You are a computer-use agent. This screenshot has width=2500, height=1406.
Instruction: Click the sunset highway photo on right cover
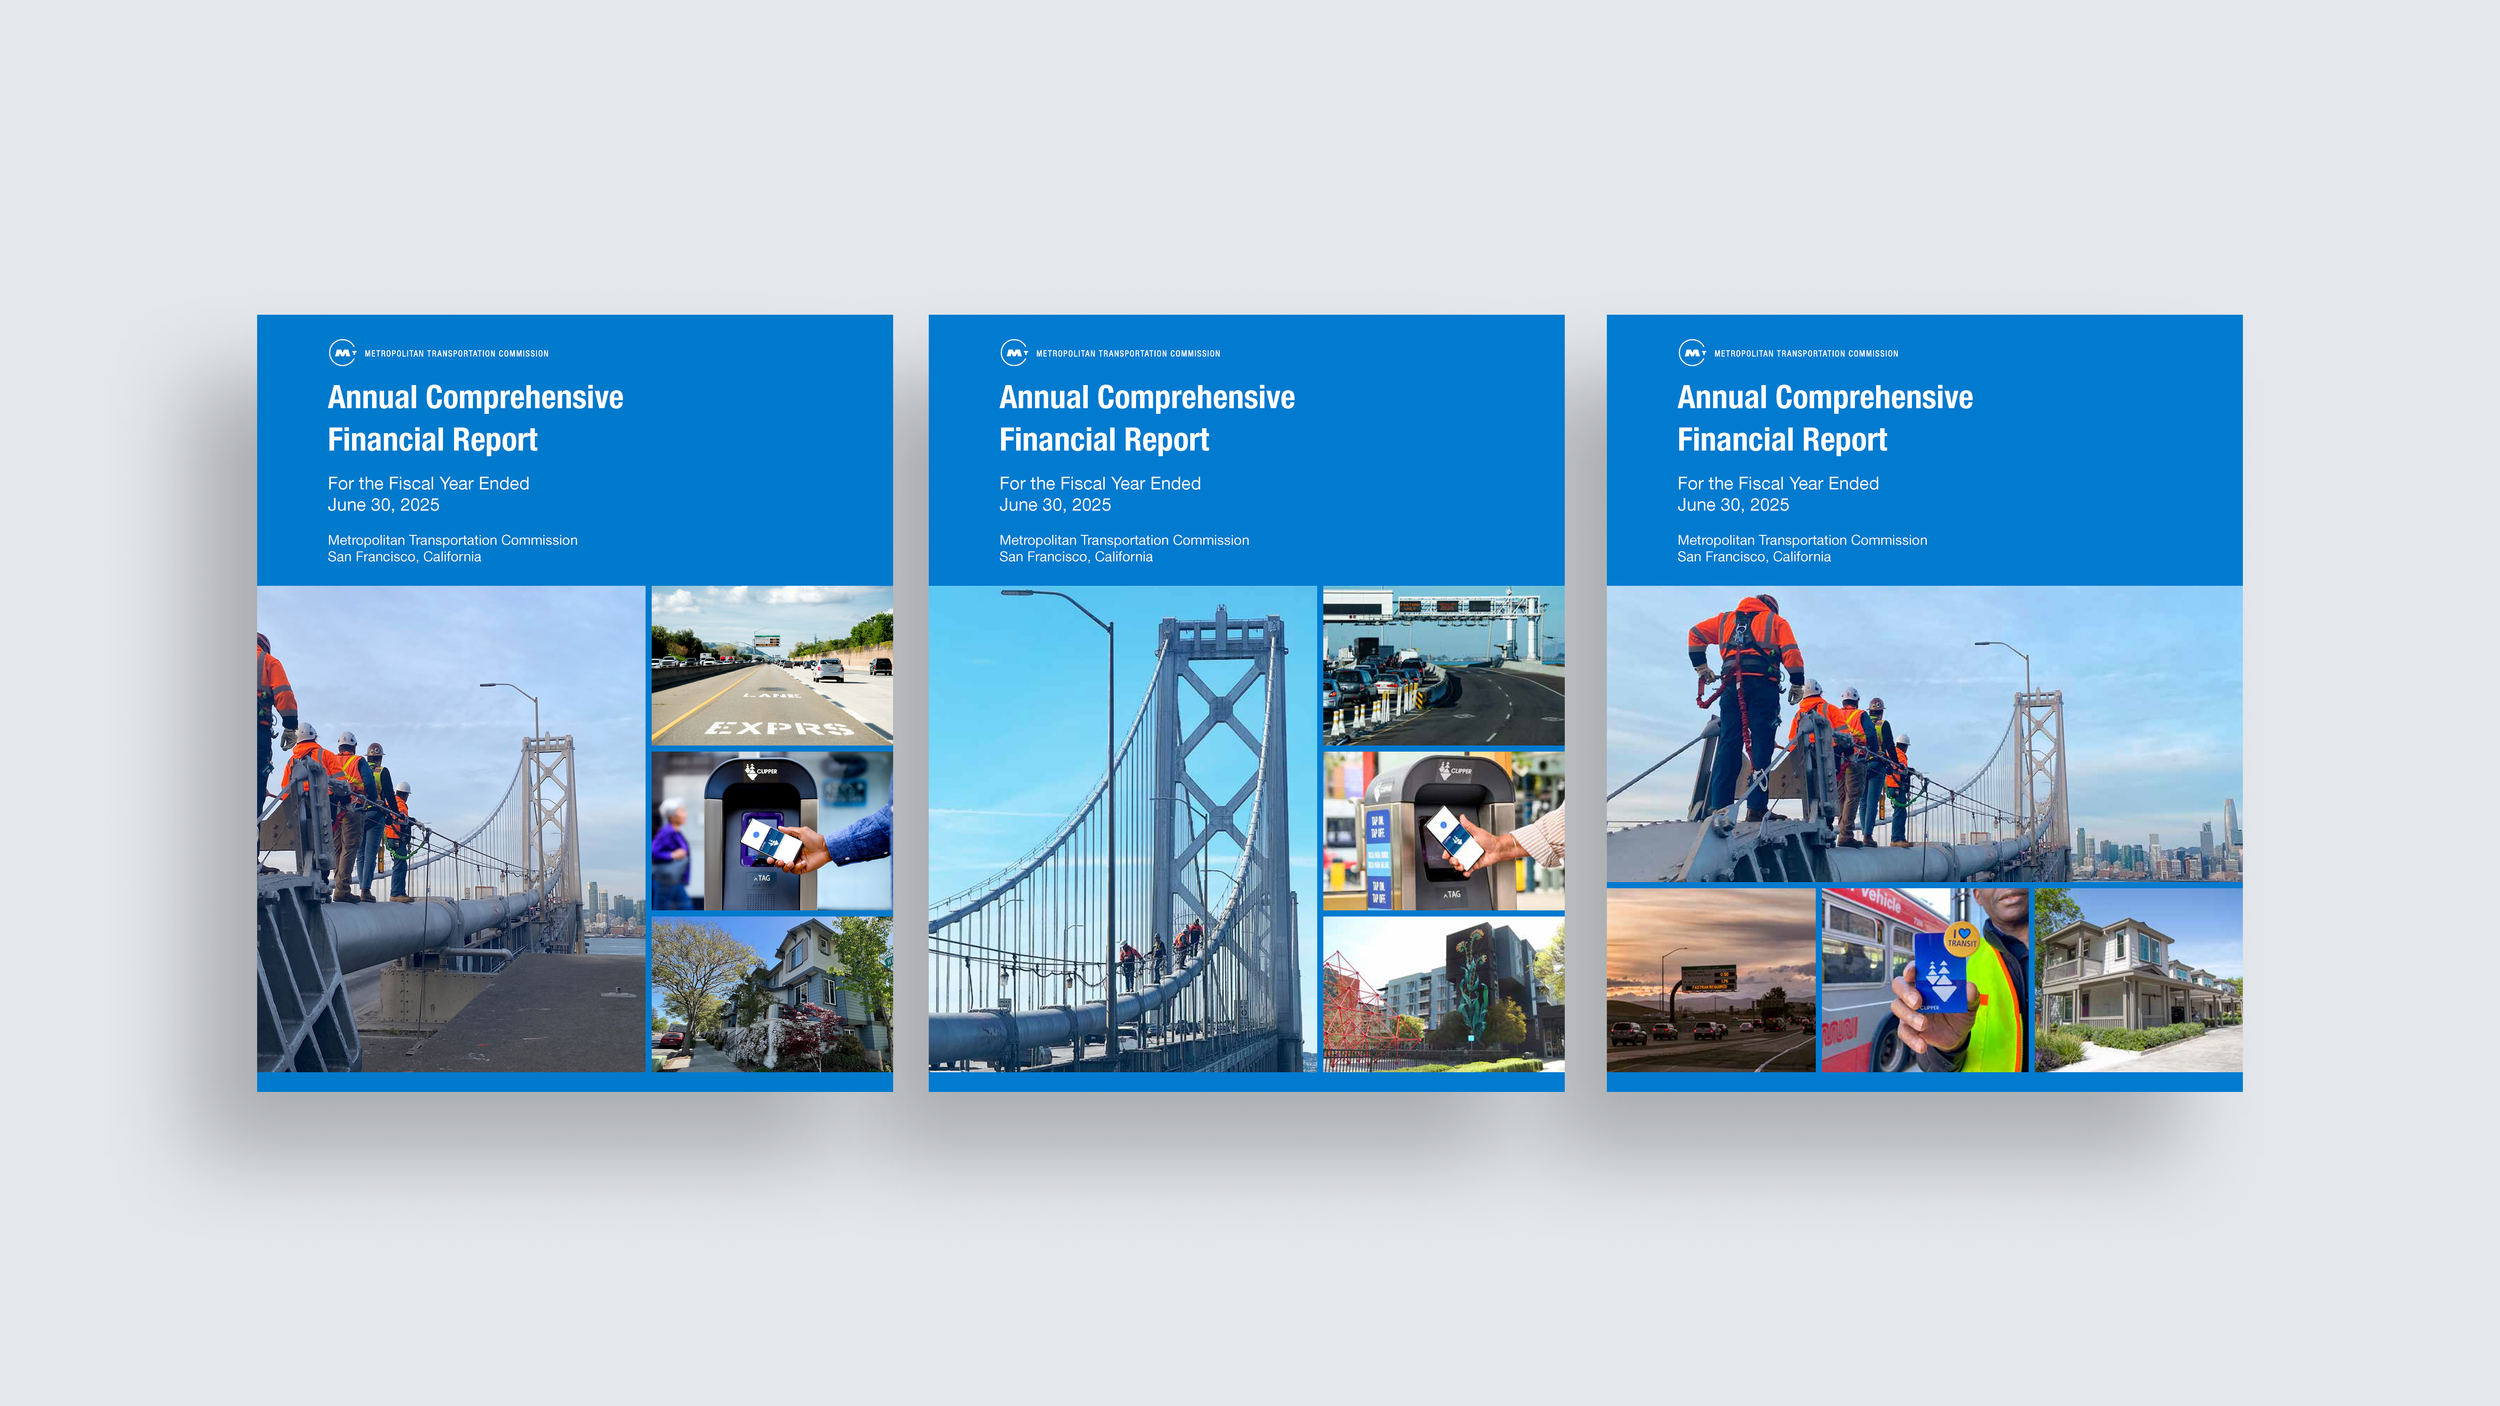1710,980
